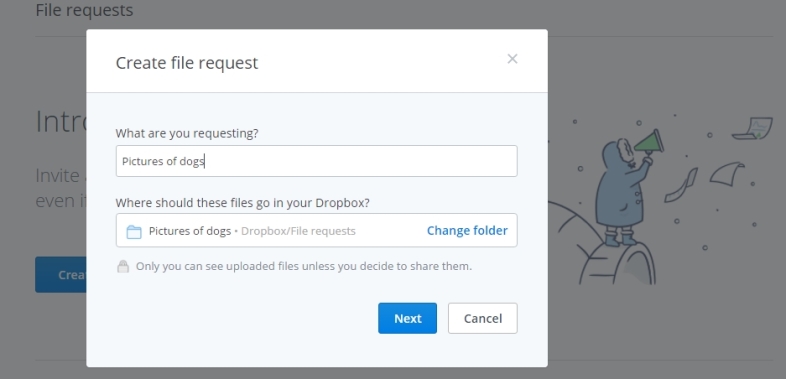This screenshot has height=379, width=786.
Task: Click the folder icon beside Pictures of dogs
Action: click(134, 231)
